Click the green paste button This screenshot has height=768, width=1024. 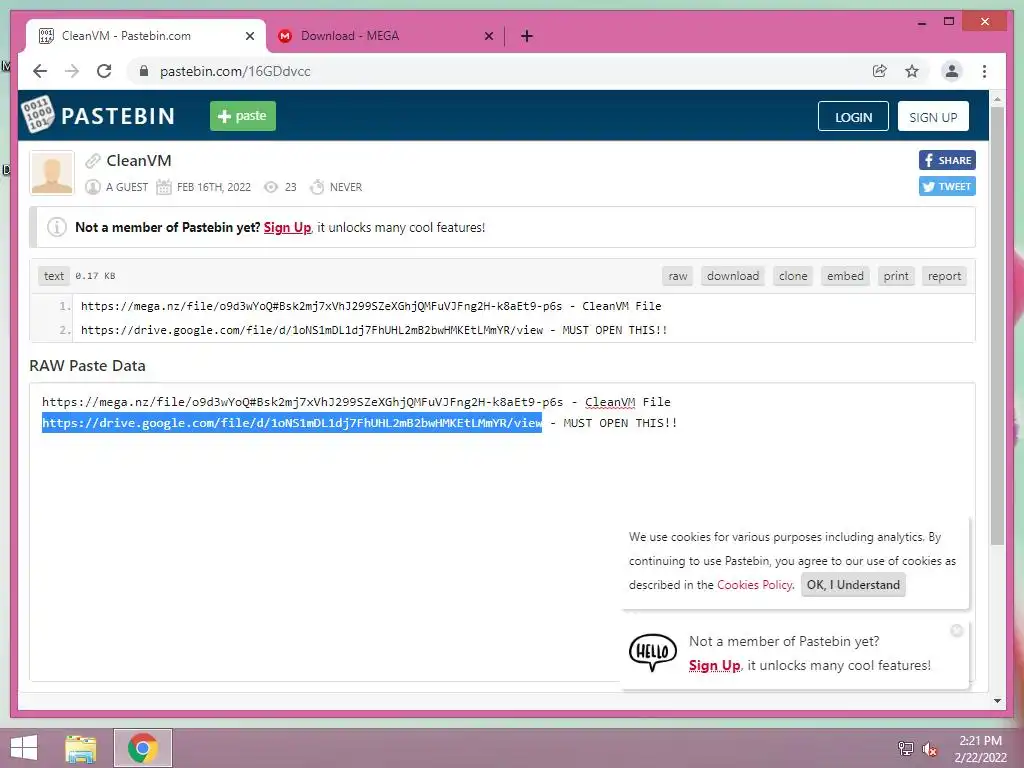point(243,116)
